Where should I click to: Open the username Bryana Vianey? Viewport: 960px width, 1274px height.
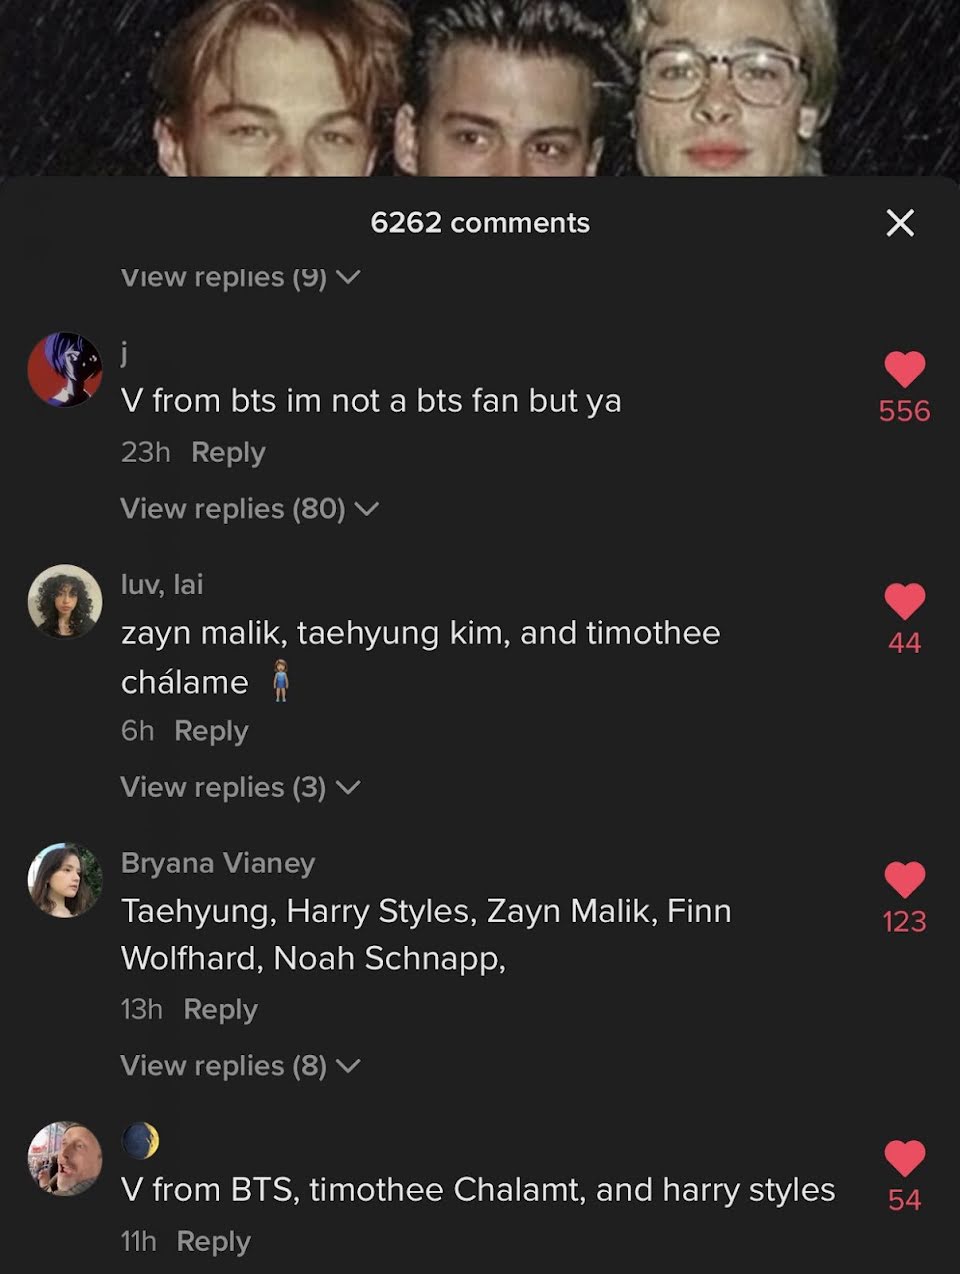(x=218, y=863)
